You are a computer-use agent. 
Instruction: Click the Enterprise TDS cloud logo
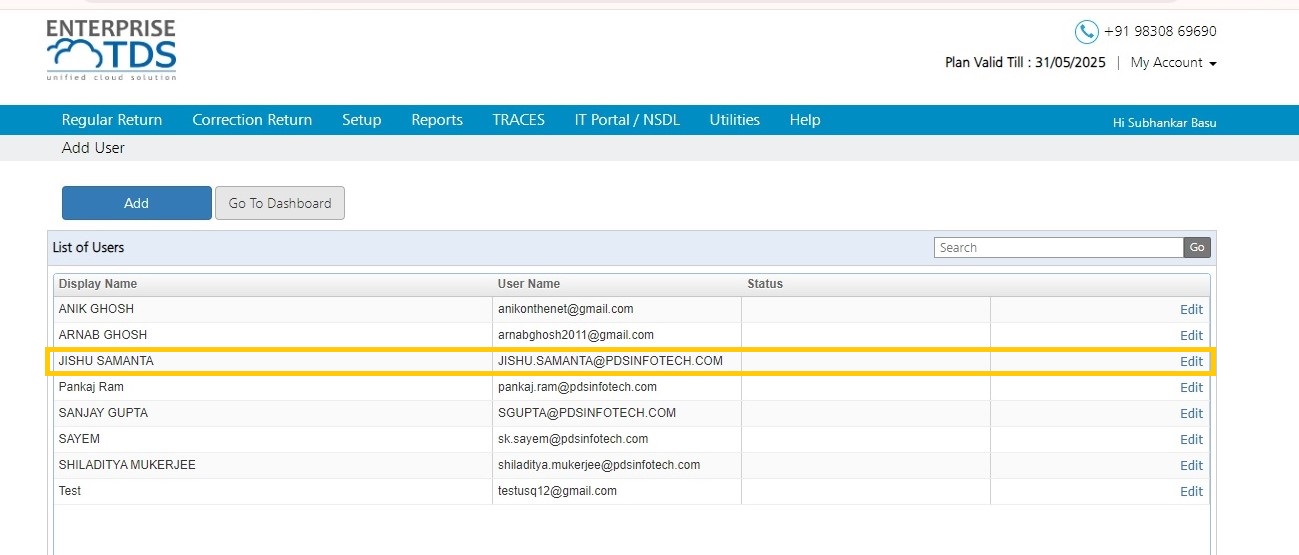pos(111,50)
